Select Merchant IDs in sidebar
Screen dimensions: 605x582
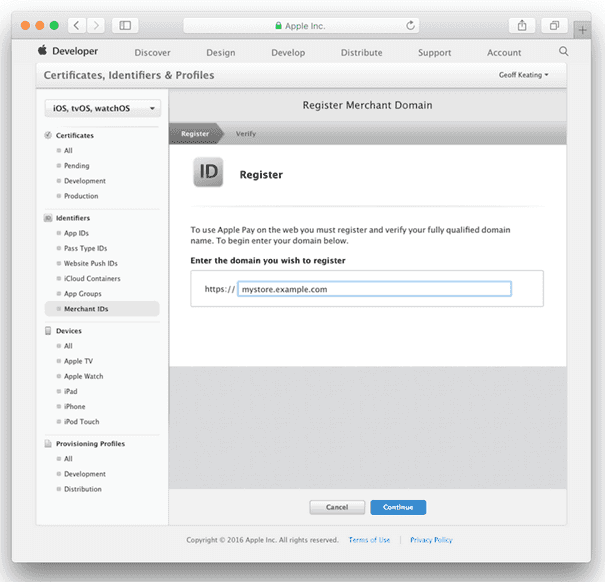pos(86,309)
